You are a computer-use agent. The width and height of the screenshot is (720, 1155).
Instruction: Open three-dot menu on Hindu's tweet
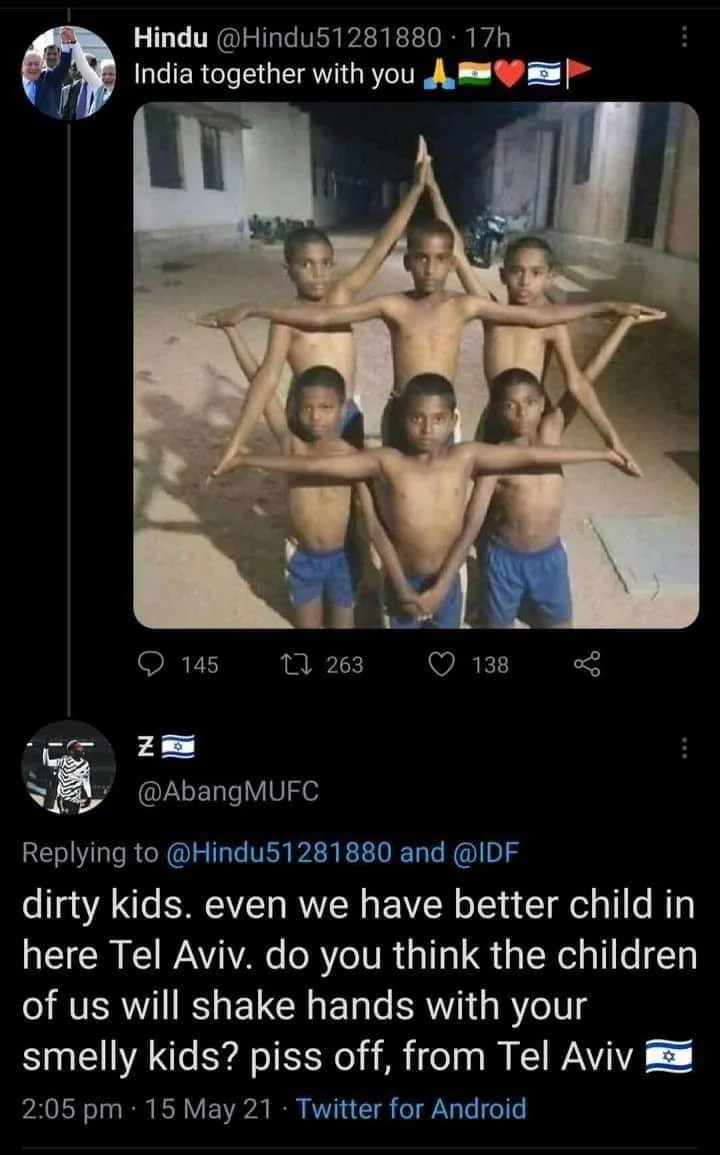coord(684,36)
